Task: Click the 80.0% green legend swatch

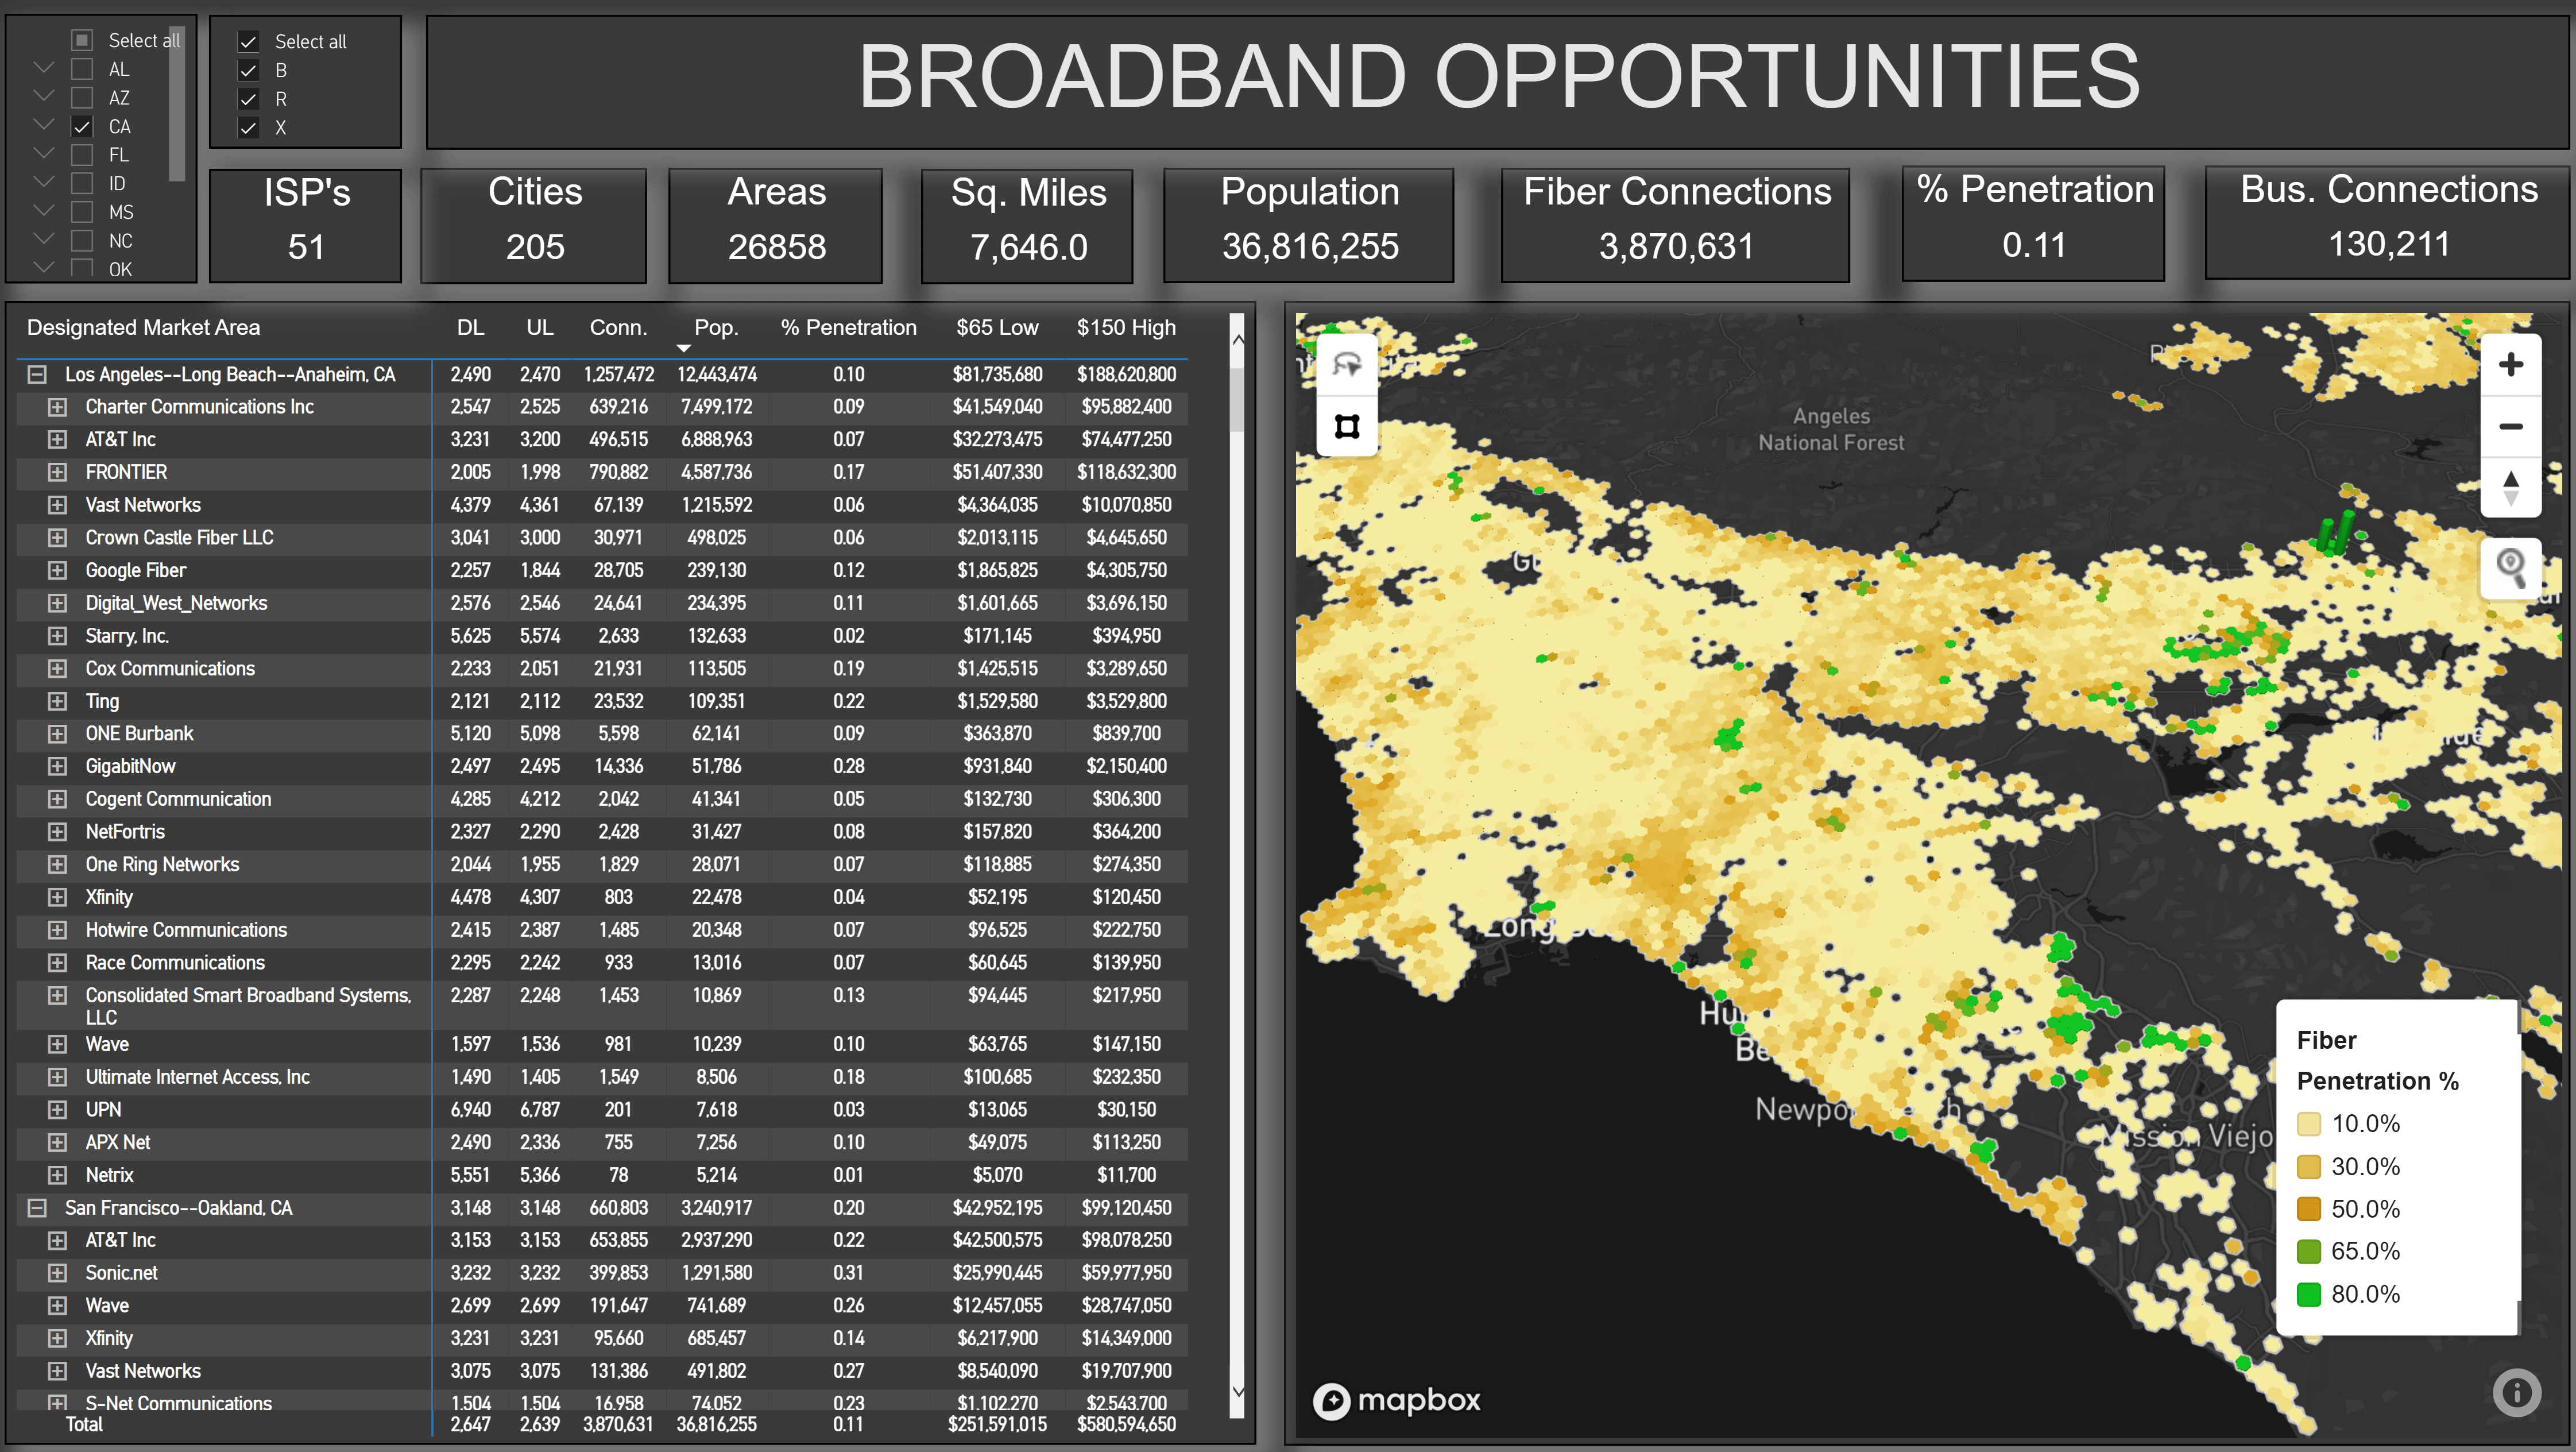Action: tap(2308, 1294)
